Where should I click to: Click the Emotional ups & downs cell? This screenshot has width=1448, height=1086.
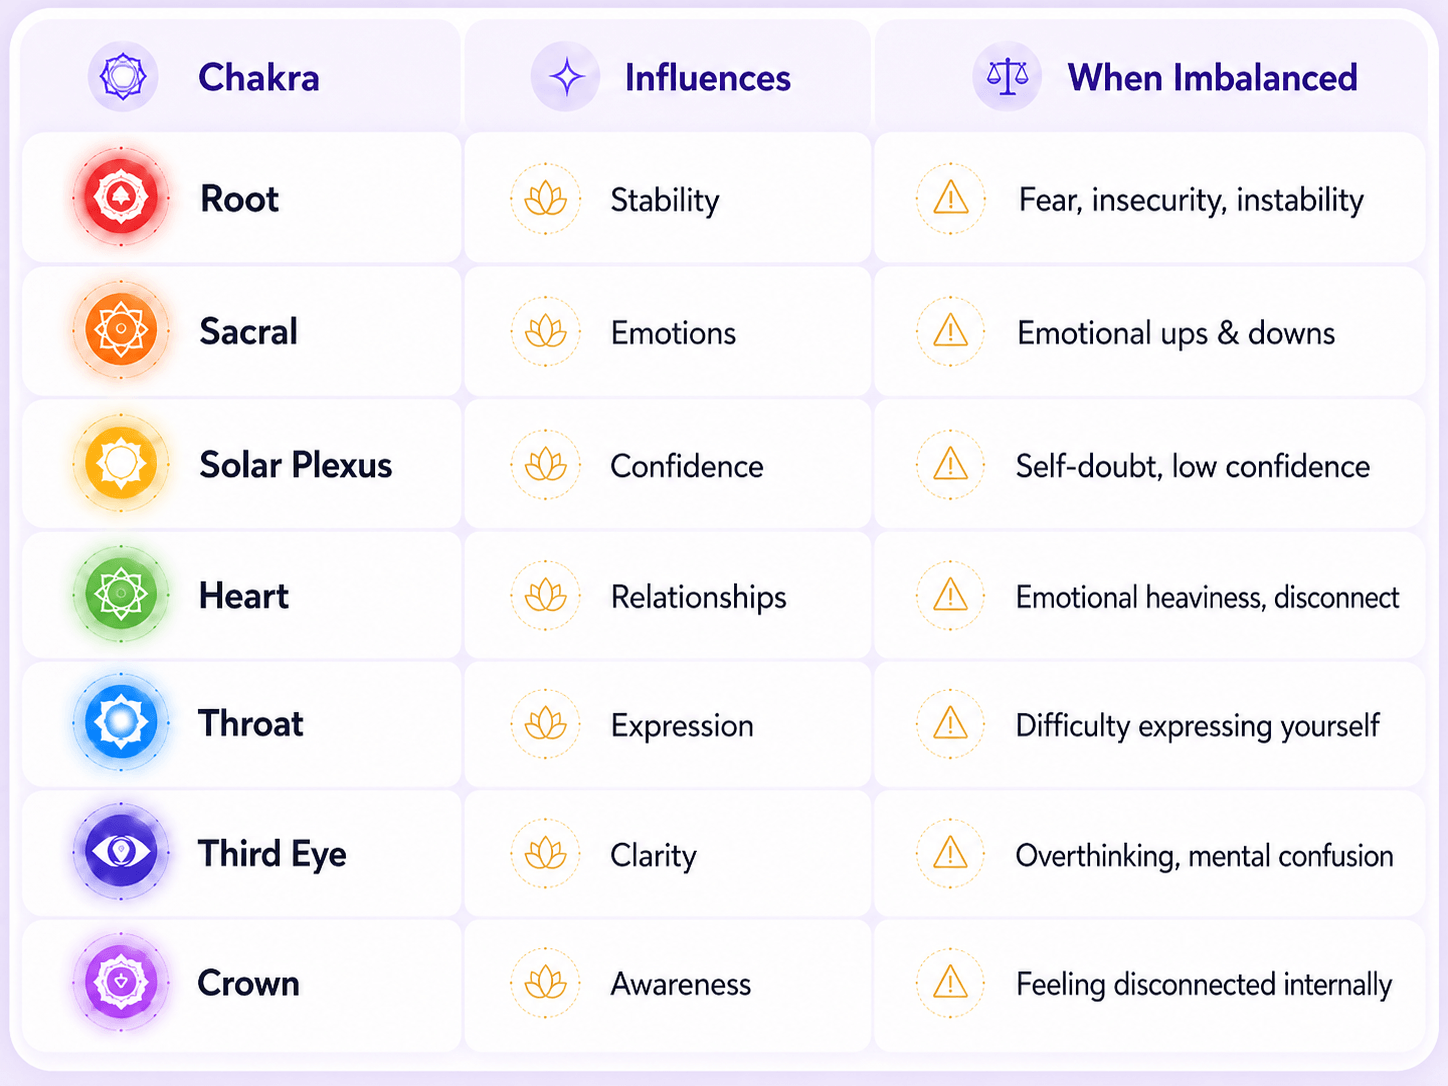coord(1150,331)
